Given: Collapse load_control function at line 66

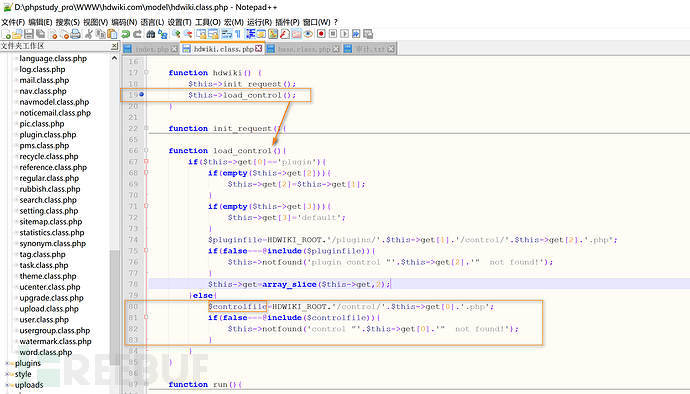Looking at the screenshot, I should click(x=146, y=151).
